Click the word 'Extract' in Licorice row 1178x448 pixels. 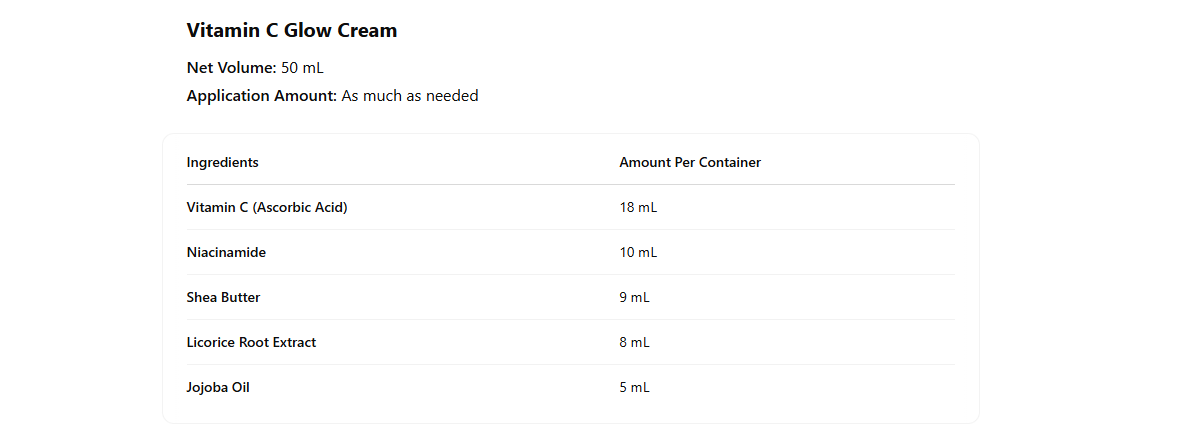(x=292, y=342)
